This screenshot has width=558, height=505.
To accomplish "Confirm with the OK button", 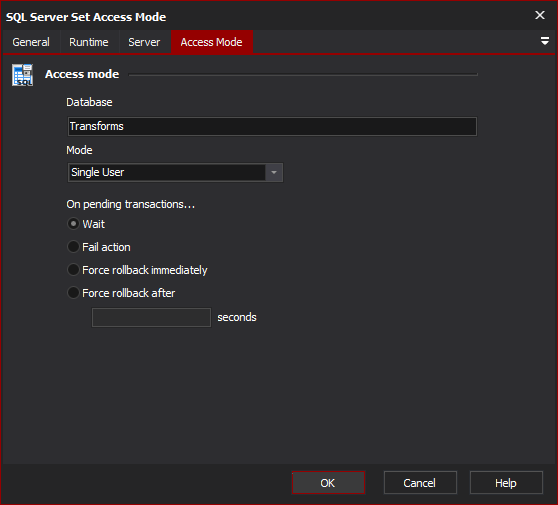I will [328, 483].
